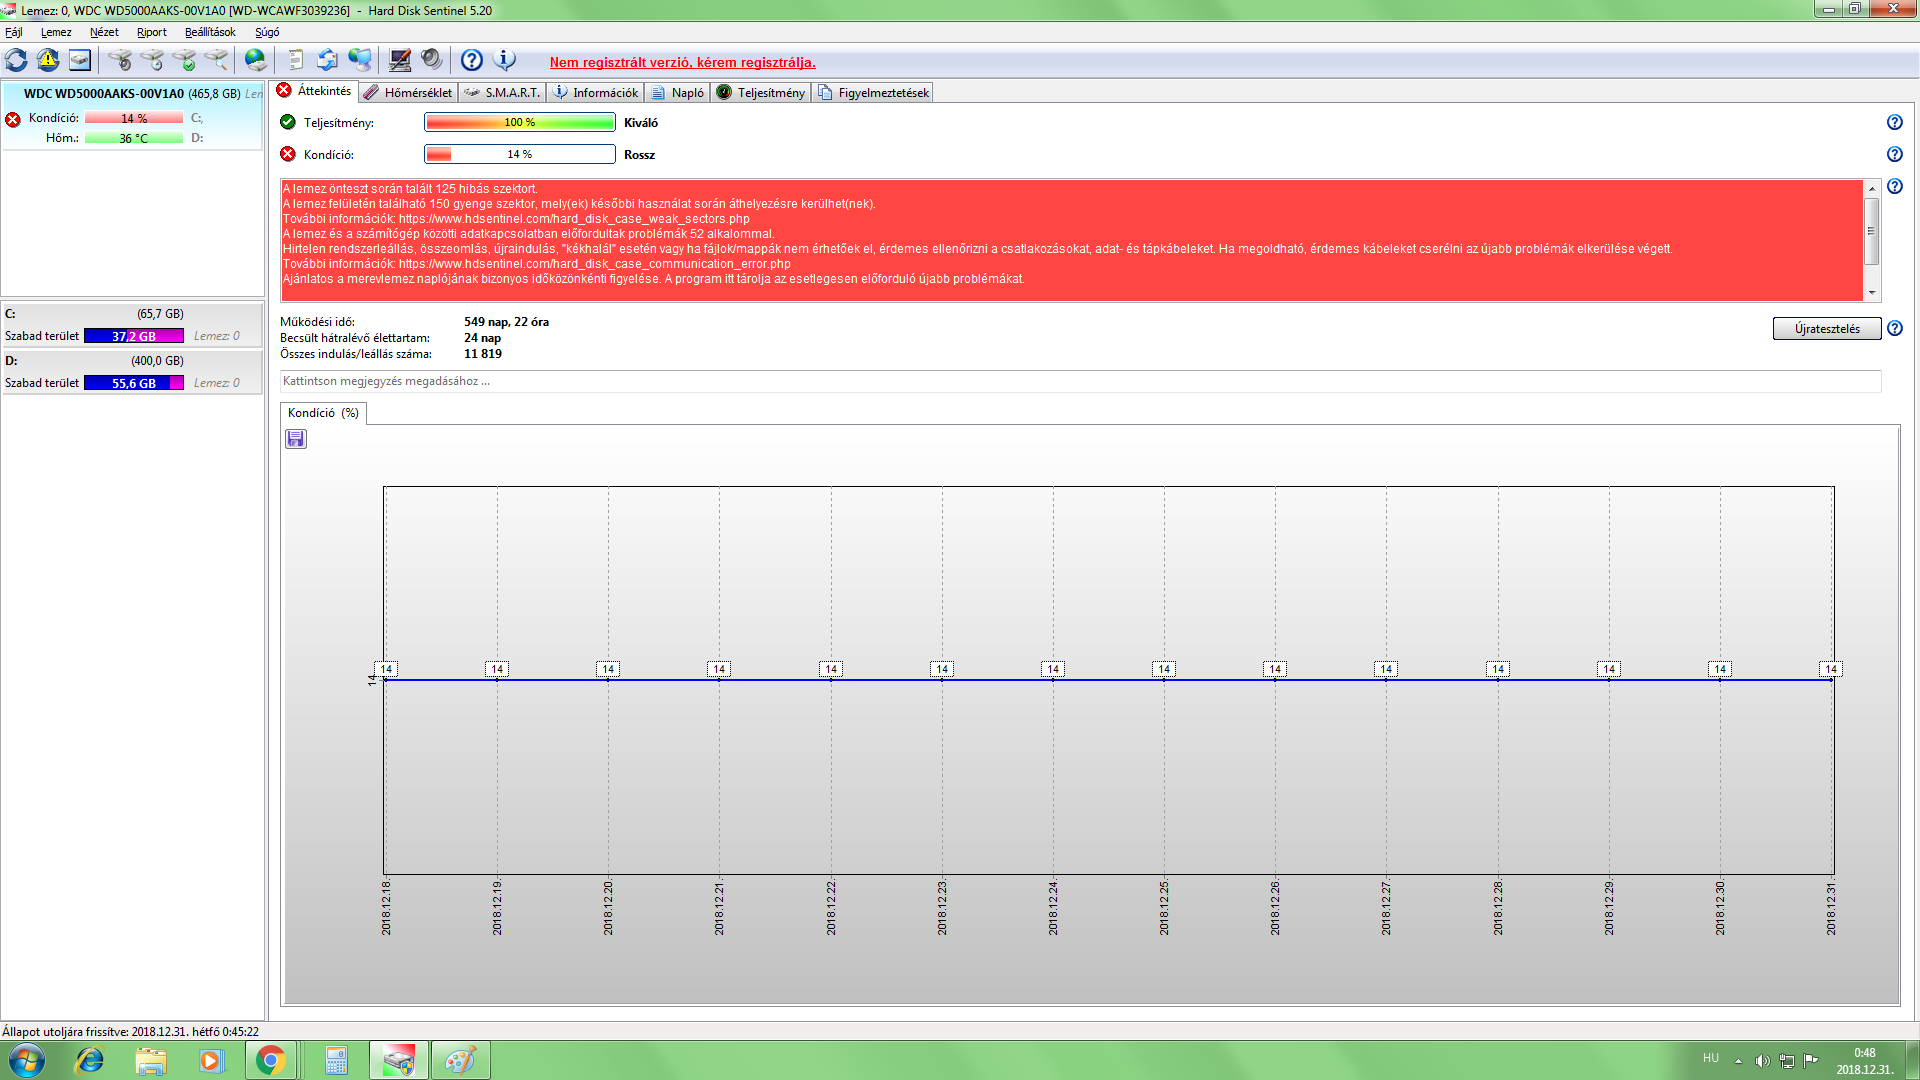This screenshot has width=1920, height=1080.
Task: Click the Teljesítmény 100 % progress bar
Action: pyautogui.click(x=520, y=122)
